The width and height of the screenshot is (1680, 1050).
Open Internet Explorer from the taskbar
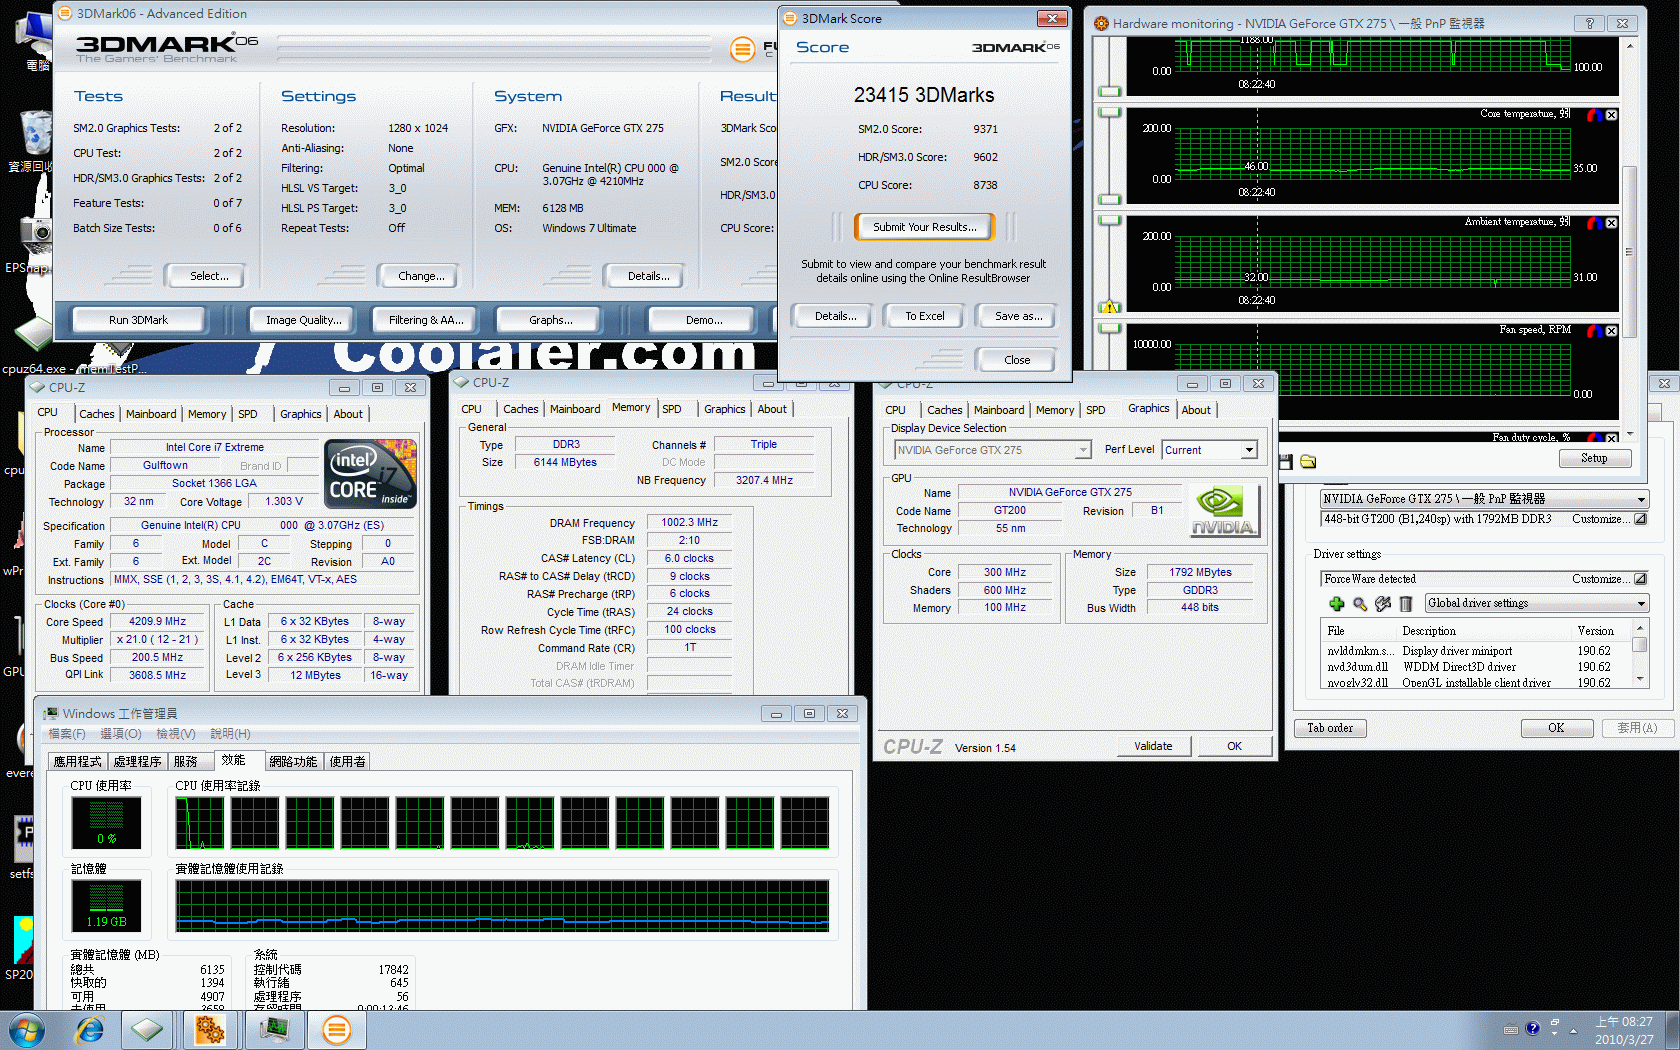tap(90, 1030)
